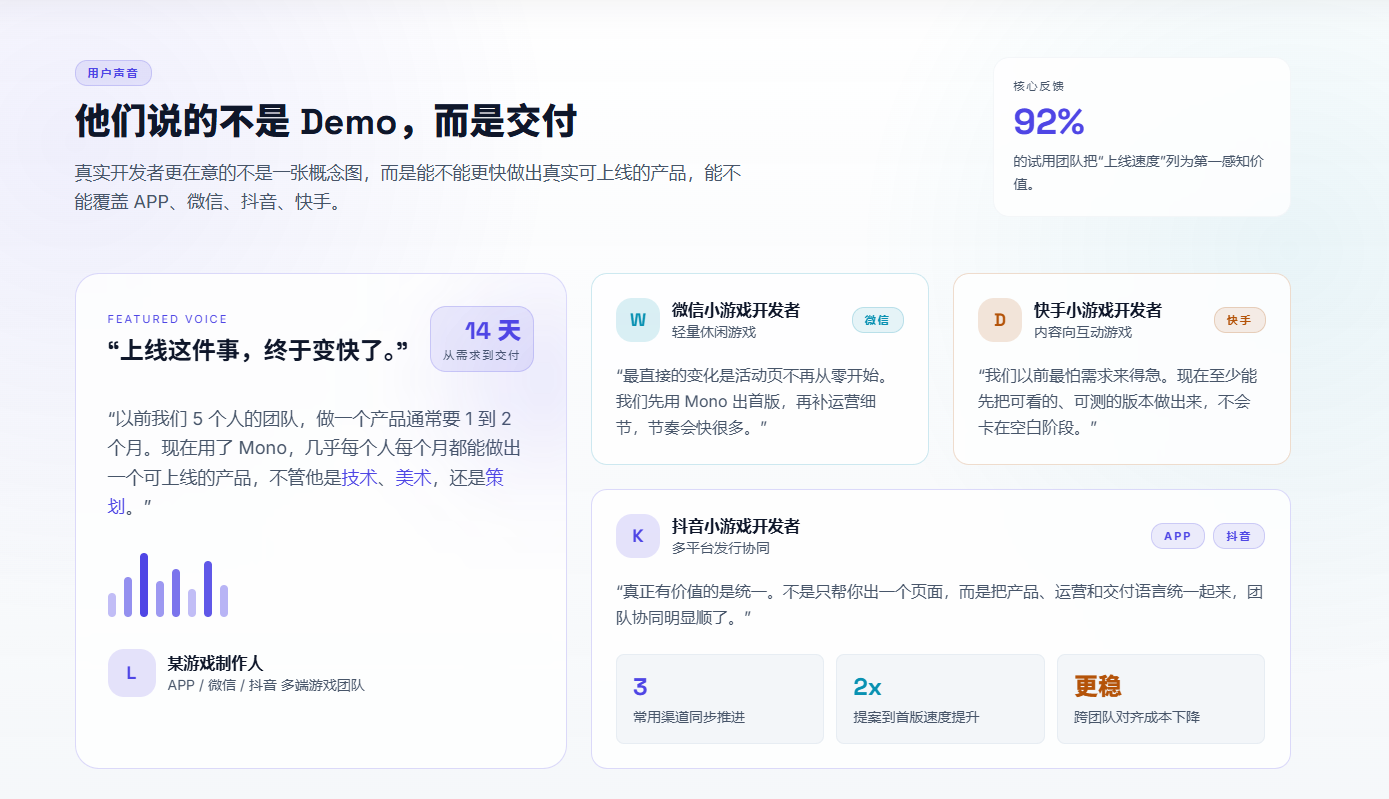Click the 微信小游戏开发者 card title
Screen dimensions: 1389x799
pos(736,310)
